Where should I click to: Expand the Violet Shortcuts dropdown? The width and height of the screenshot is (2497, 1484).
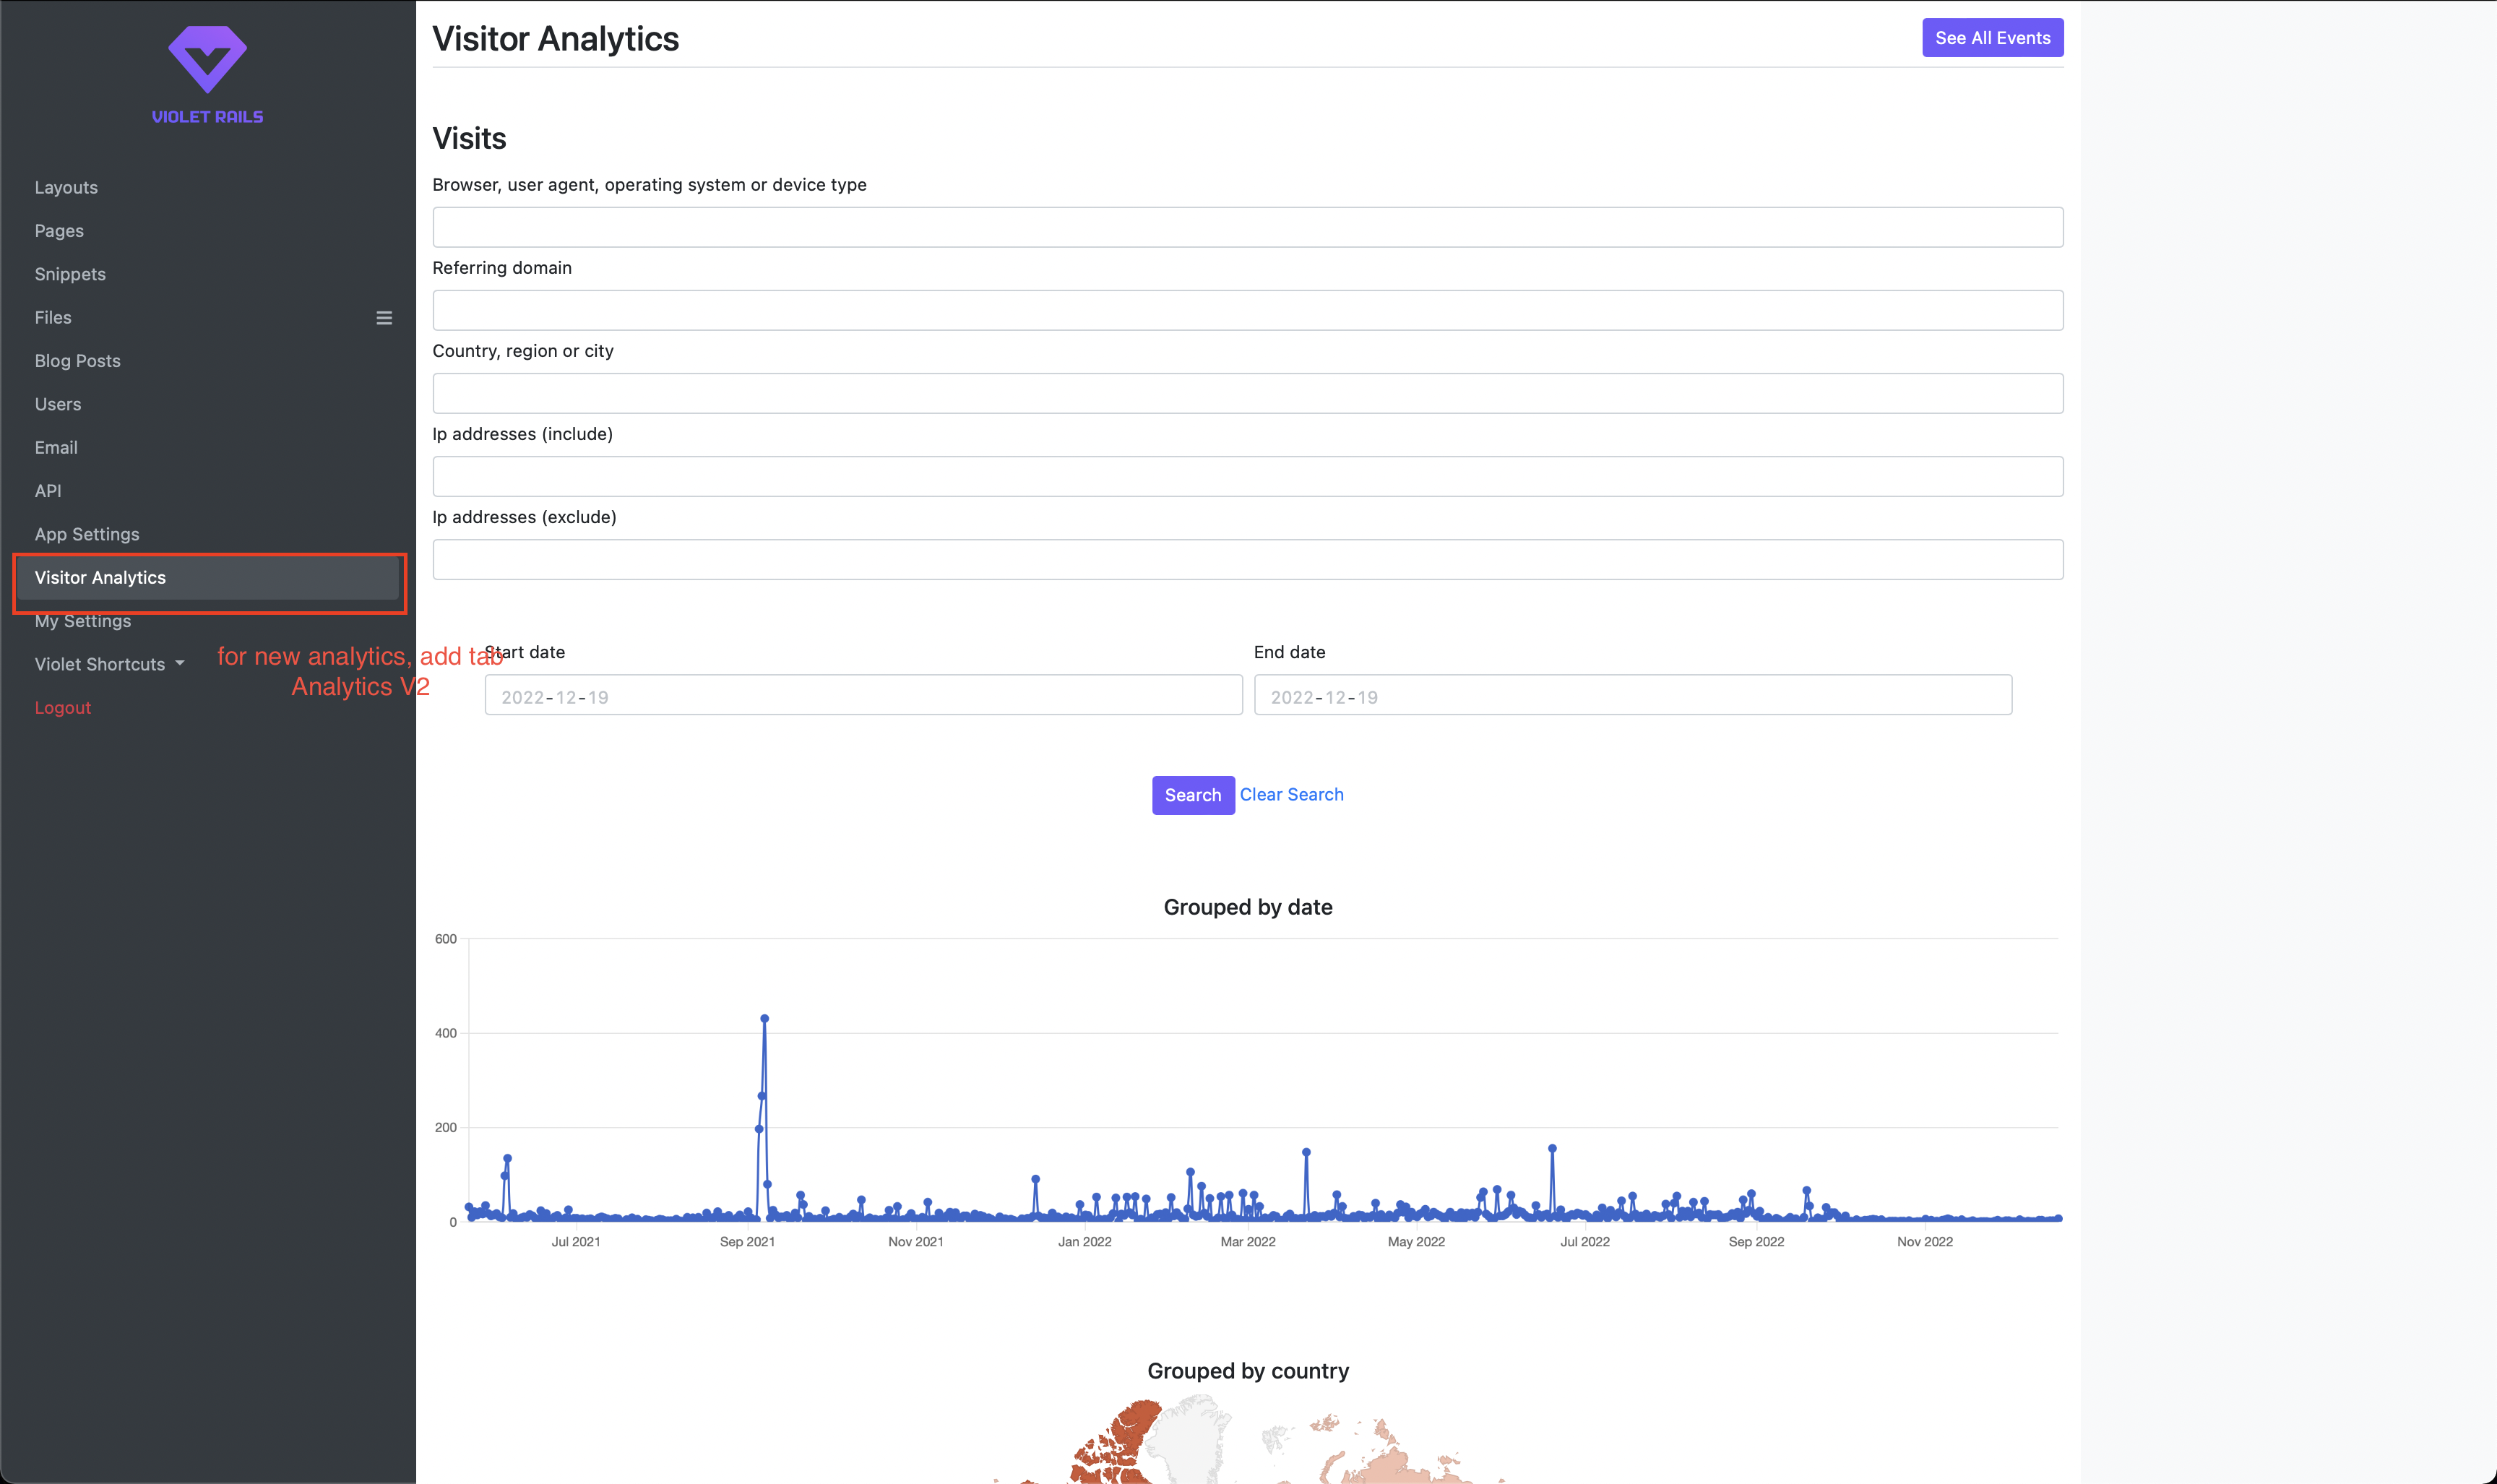coord(109,663)
